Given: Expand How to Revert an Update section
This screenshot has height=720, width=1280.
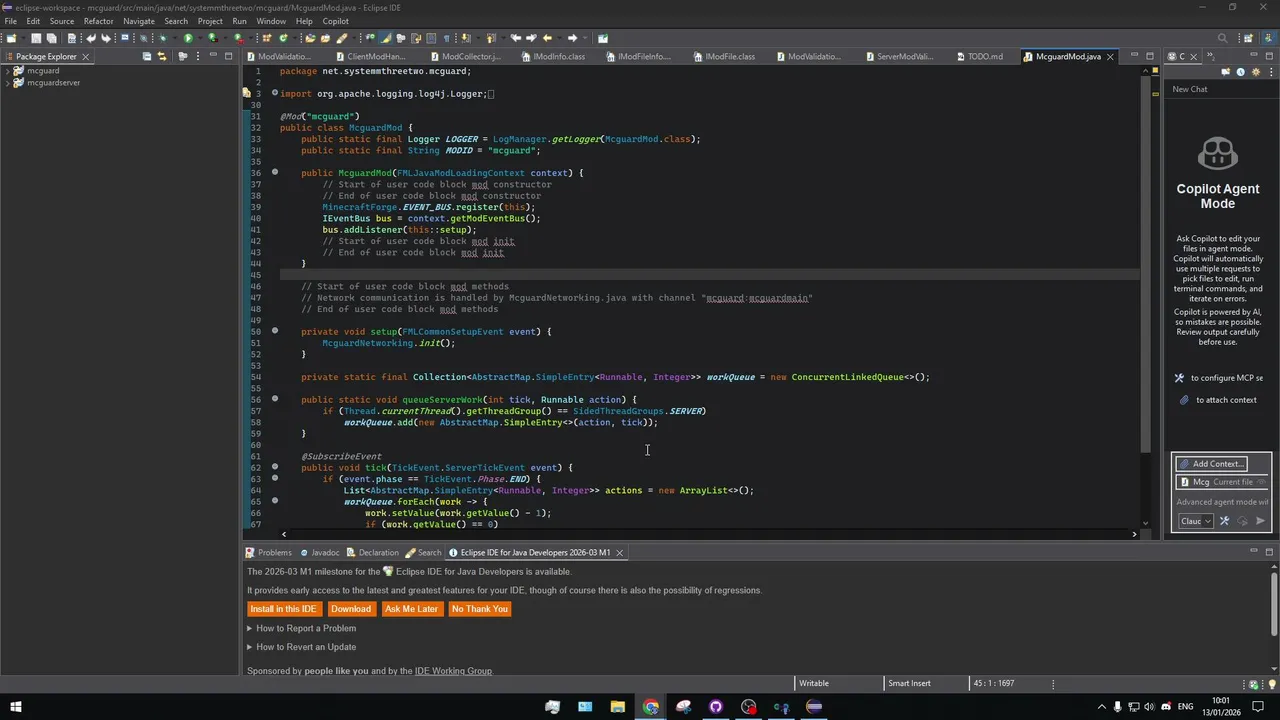Looking at the screenshot, I should (301, 647).
